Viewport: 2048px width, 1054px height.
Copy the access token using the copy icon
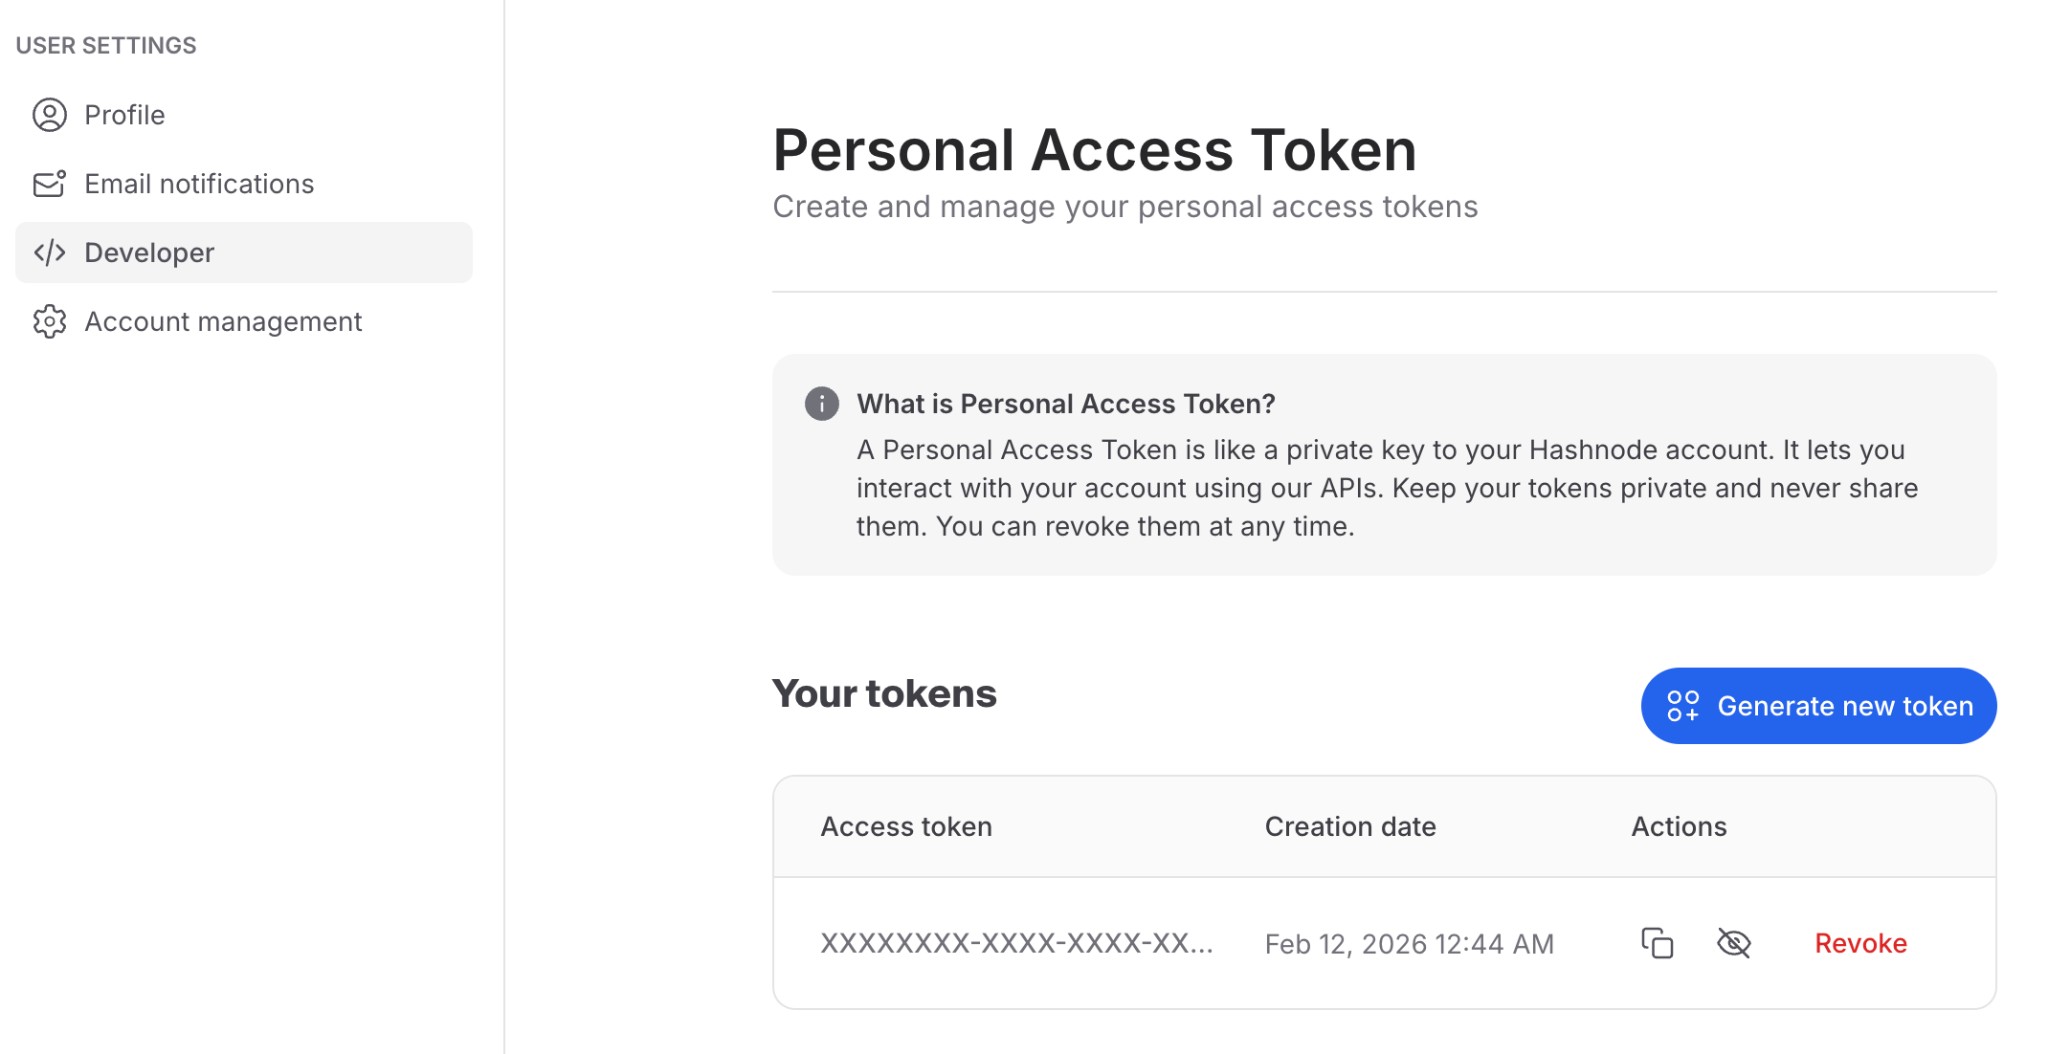point(1657,942)
